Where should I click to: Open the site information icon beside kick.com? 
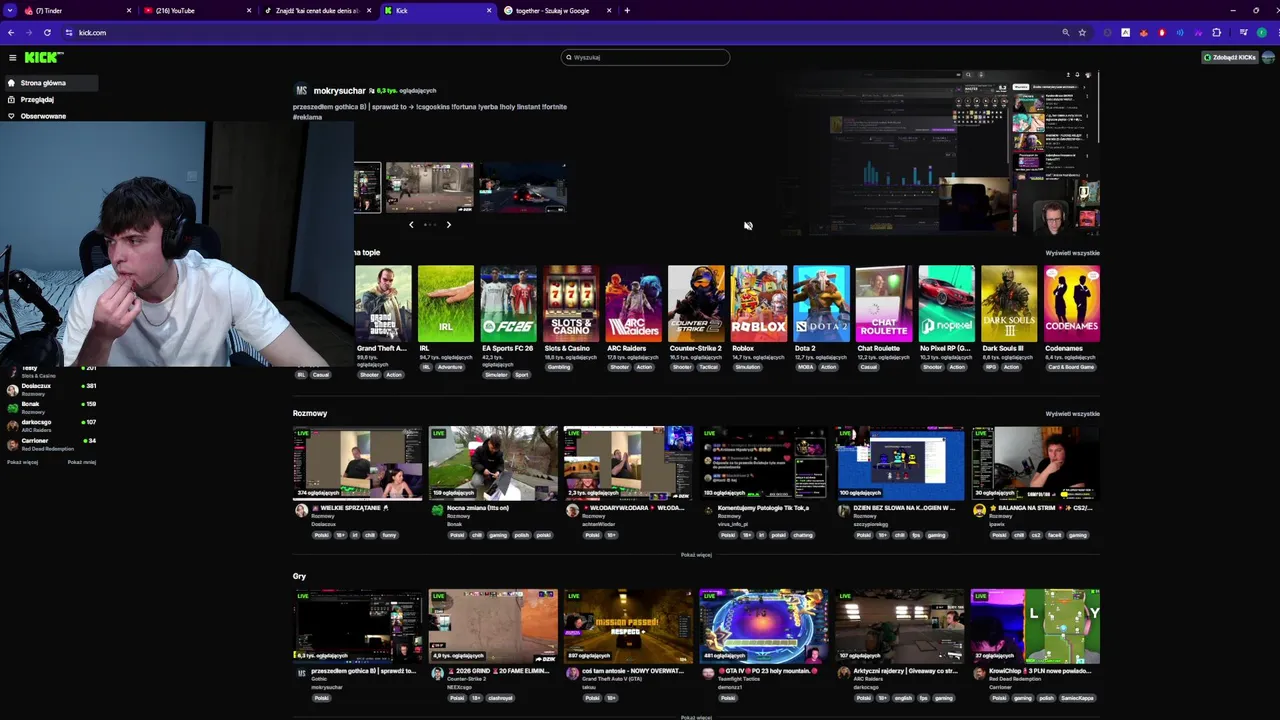(69, 32)
